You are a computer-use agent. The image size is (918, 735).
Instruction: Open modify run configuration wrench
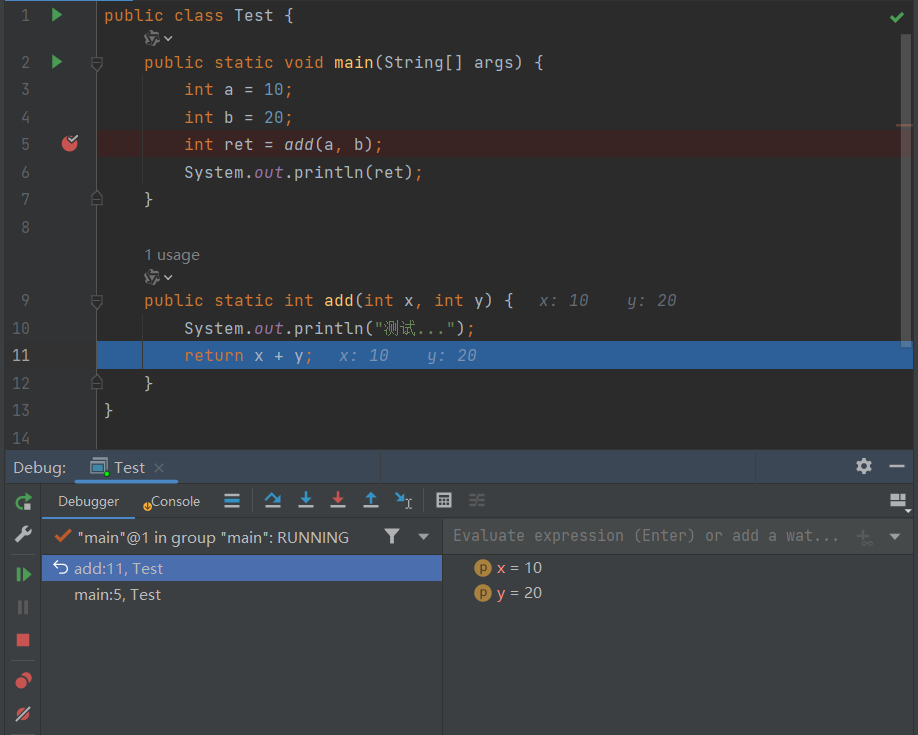[23, 534]
